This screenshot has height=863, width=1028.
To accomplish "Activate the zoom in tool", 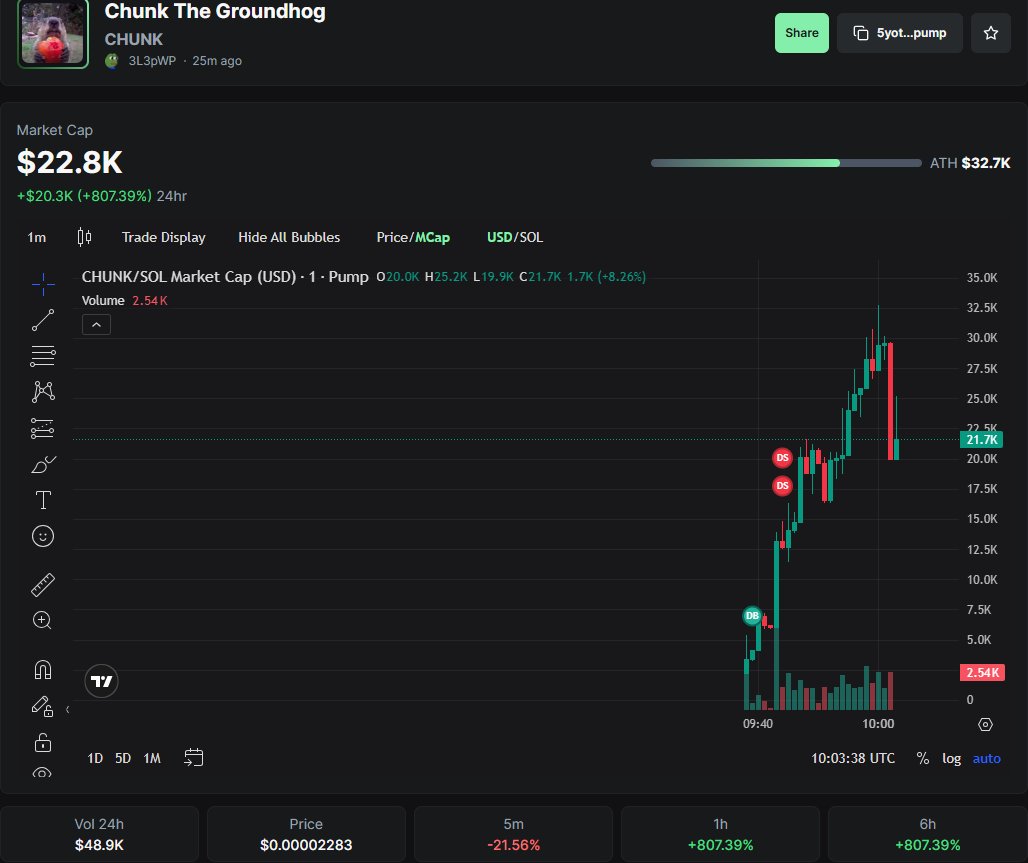I will pos(43,620).
